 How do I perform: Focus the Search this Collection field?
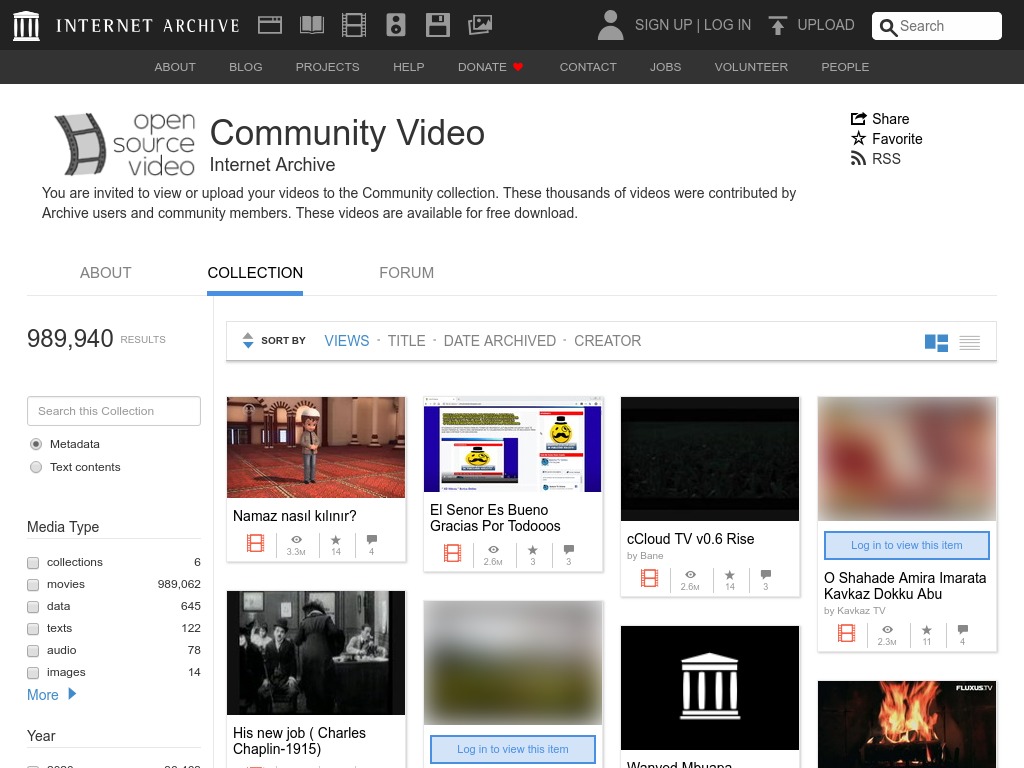pos(114,411)
